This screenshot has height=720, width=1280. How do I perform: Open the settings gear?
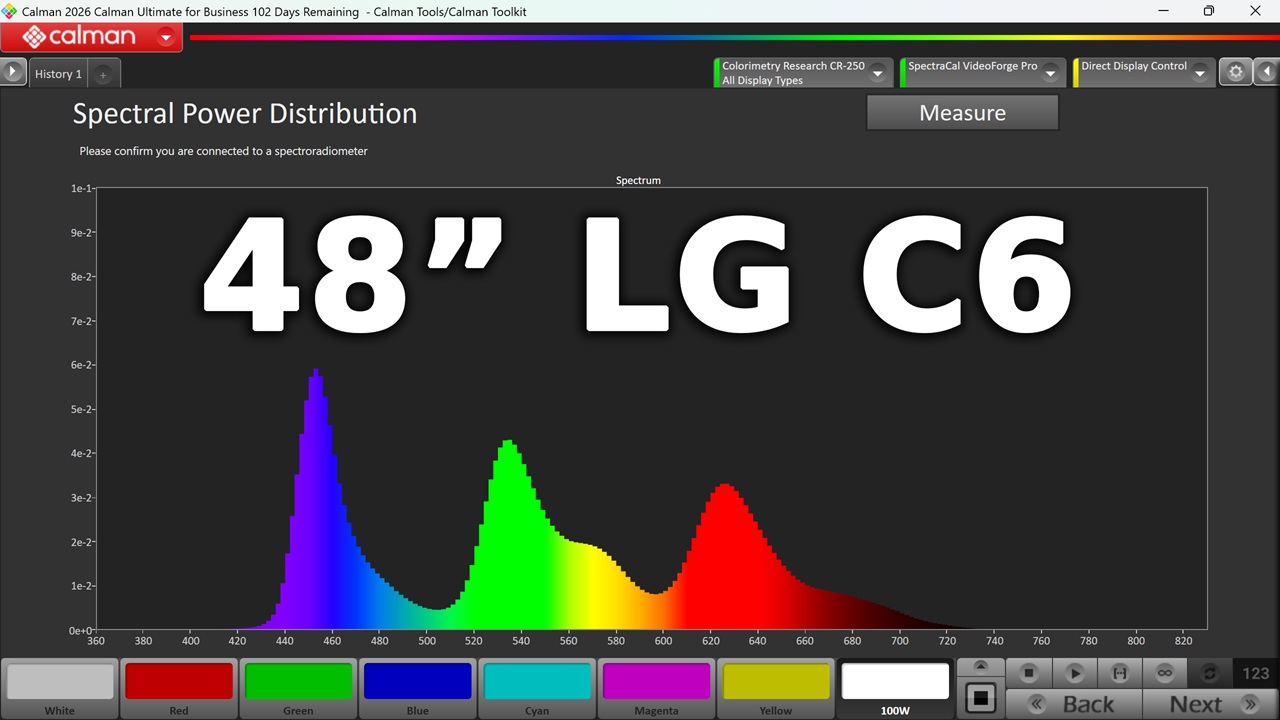(x=1236, y=72)
